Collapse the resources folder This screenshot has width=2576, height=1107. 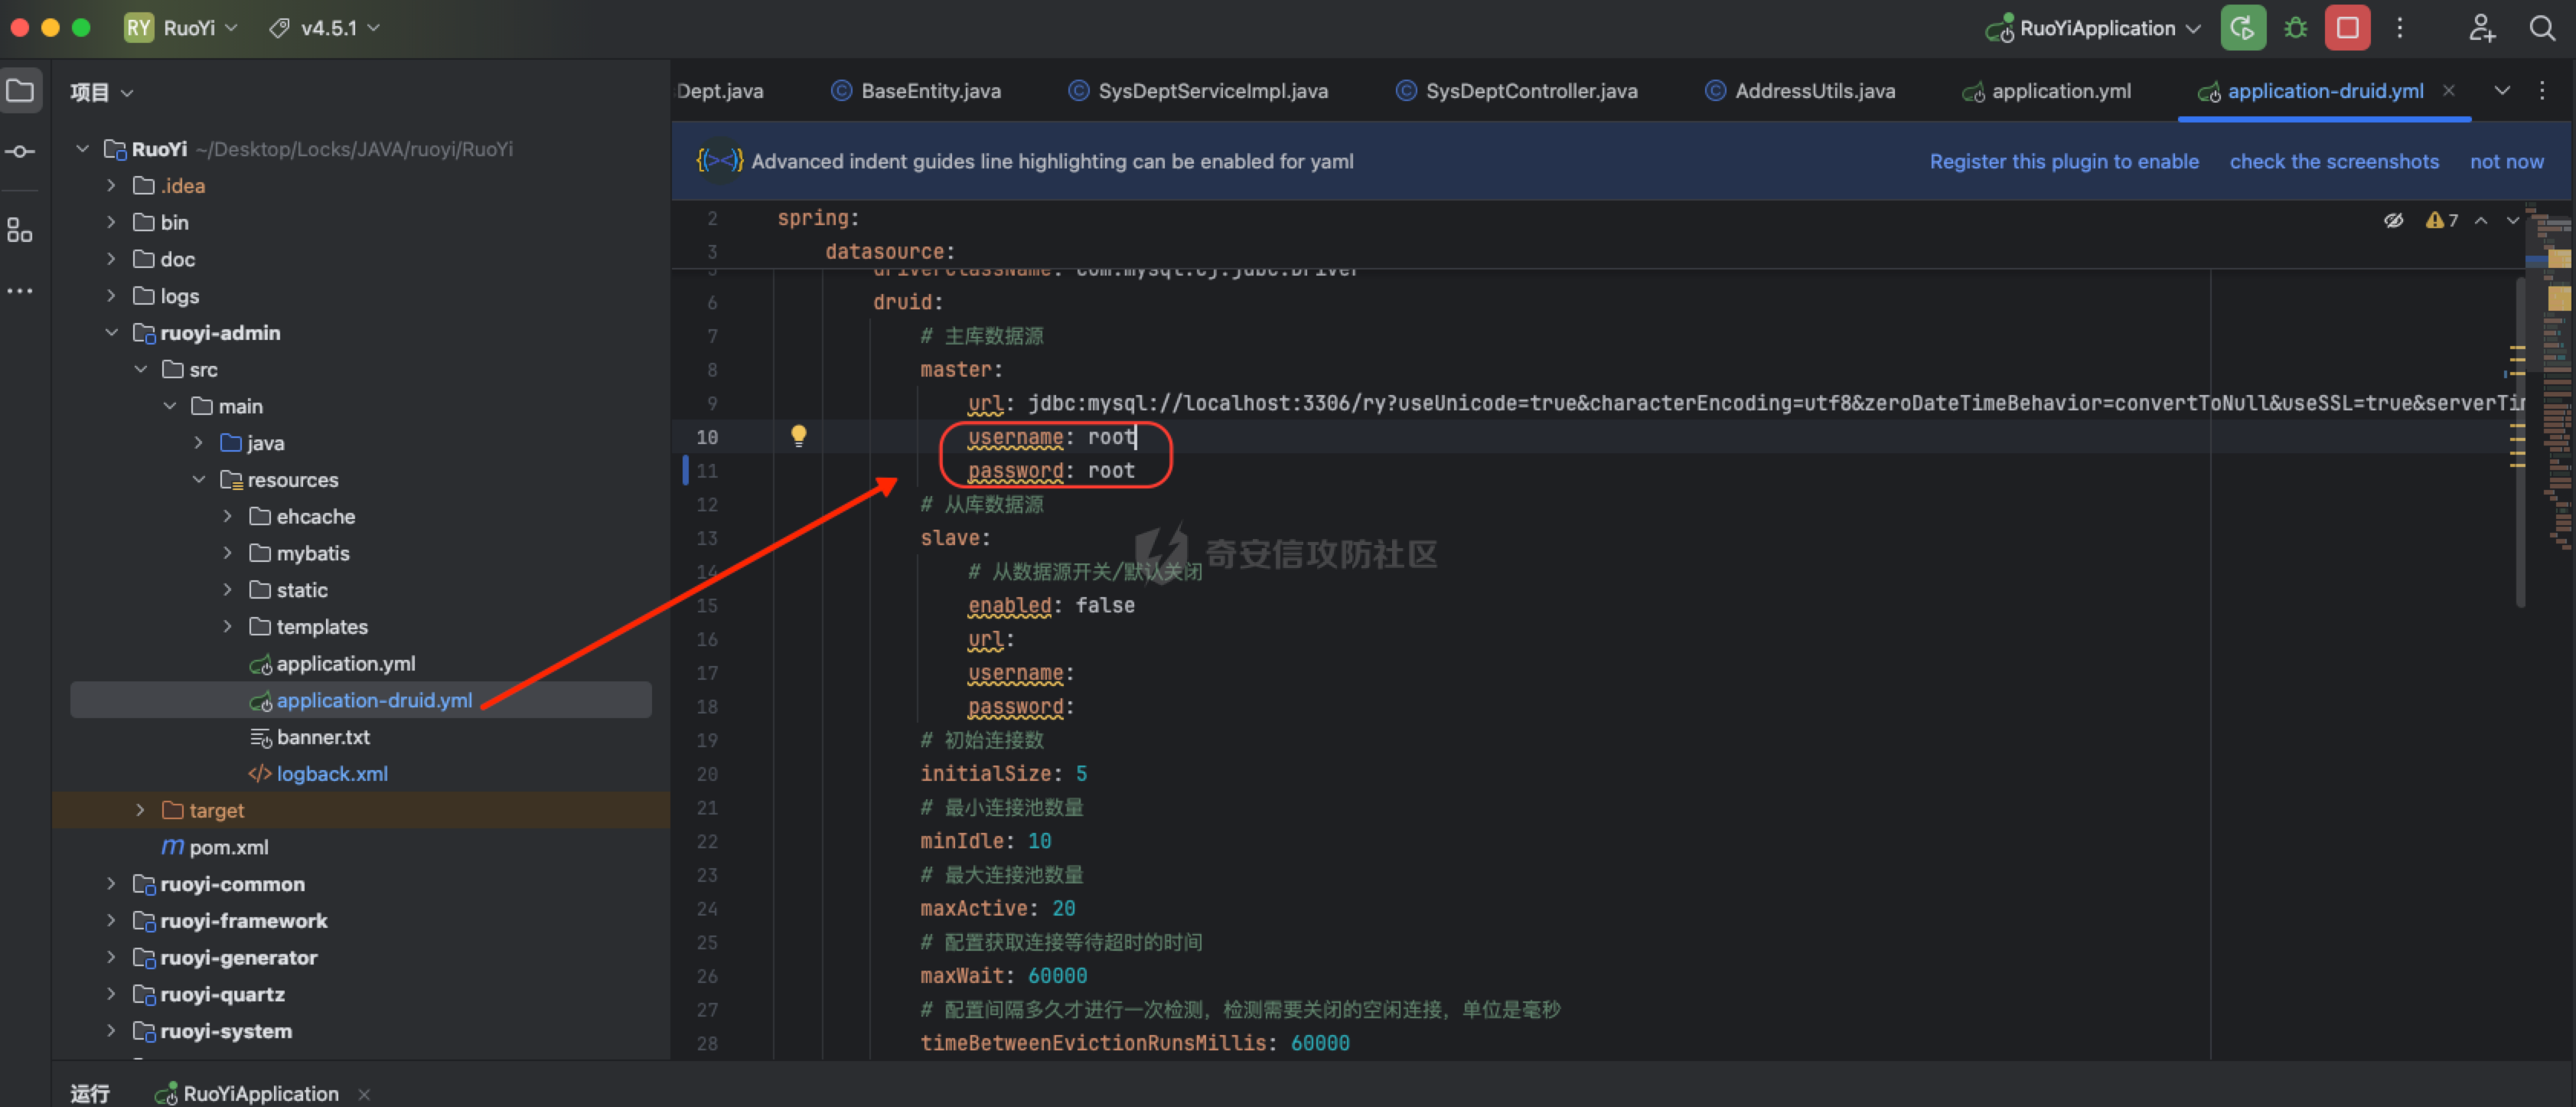tap(199, 480)
